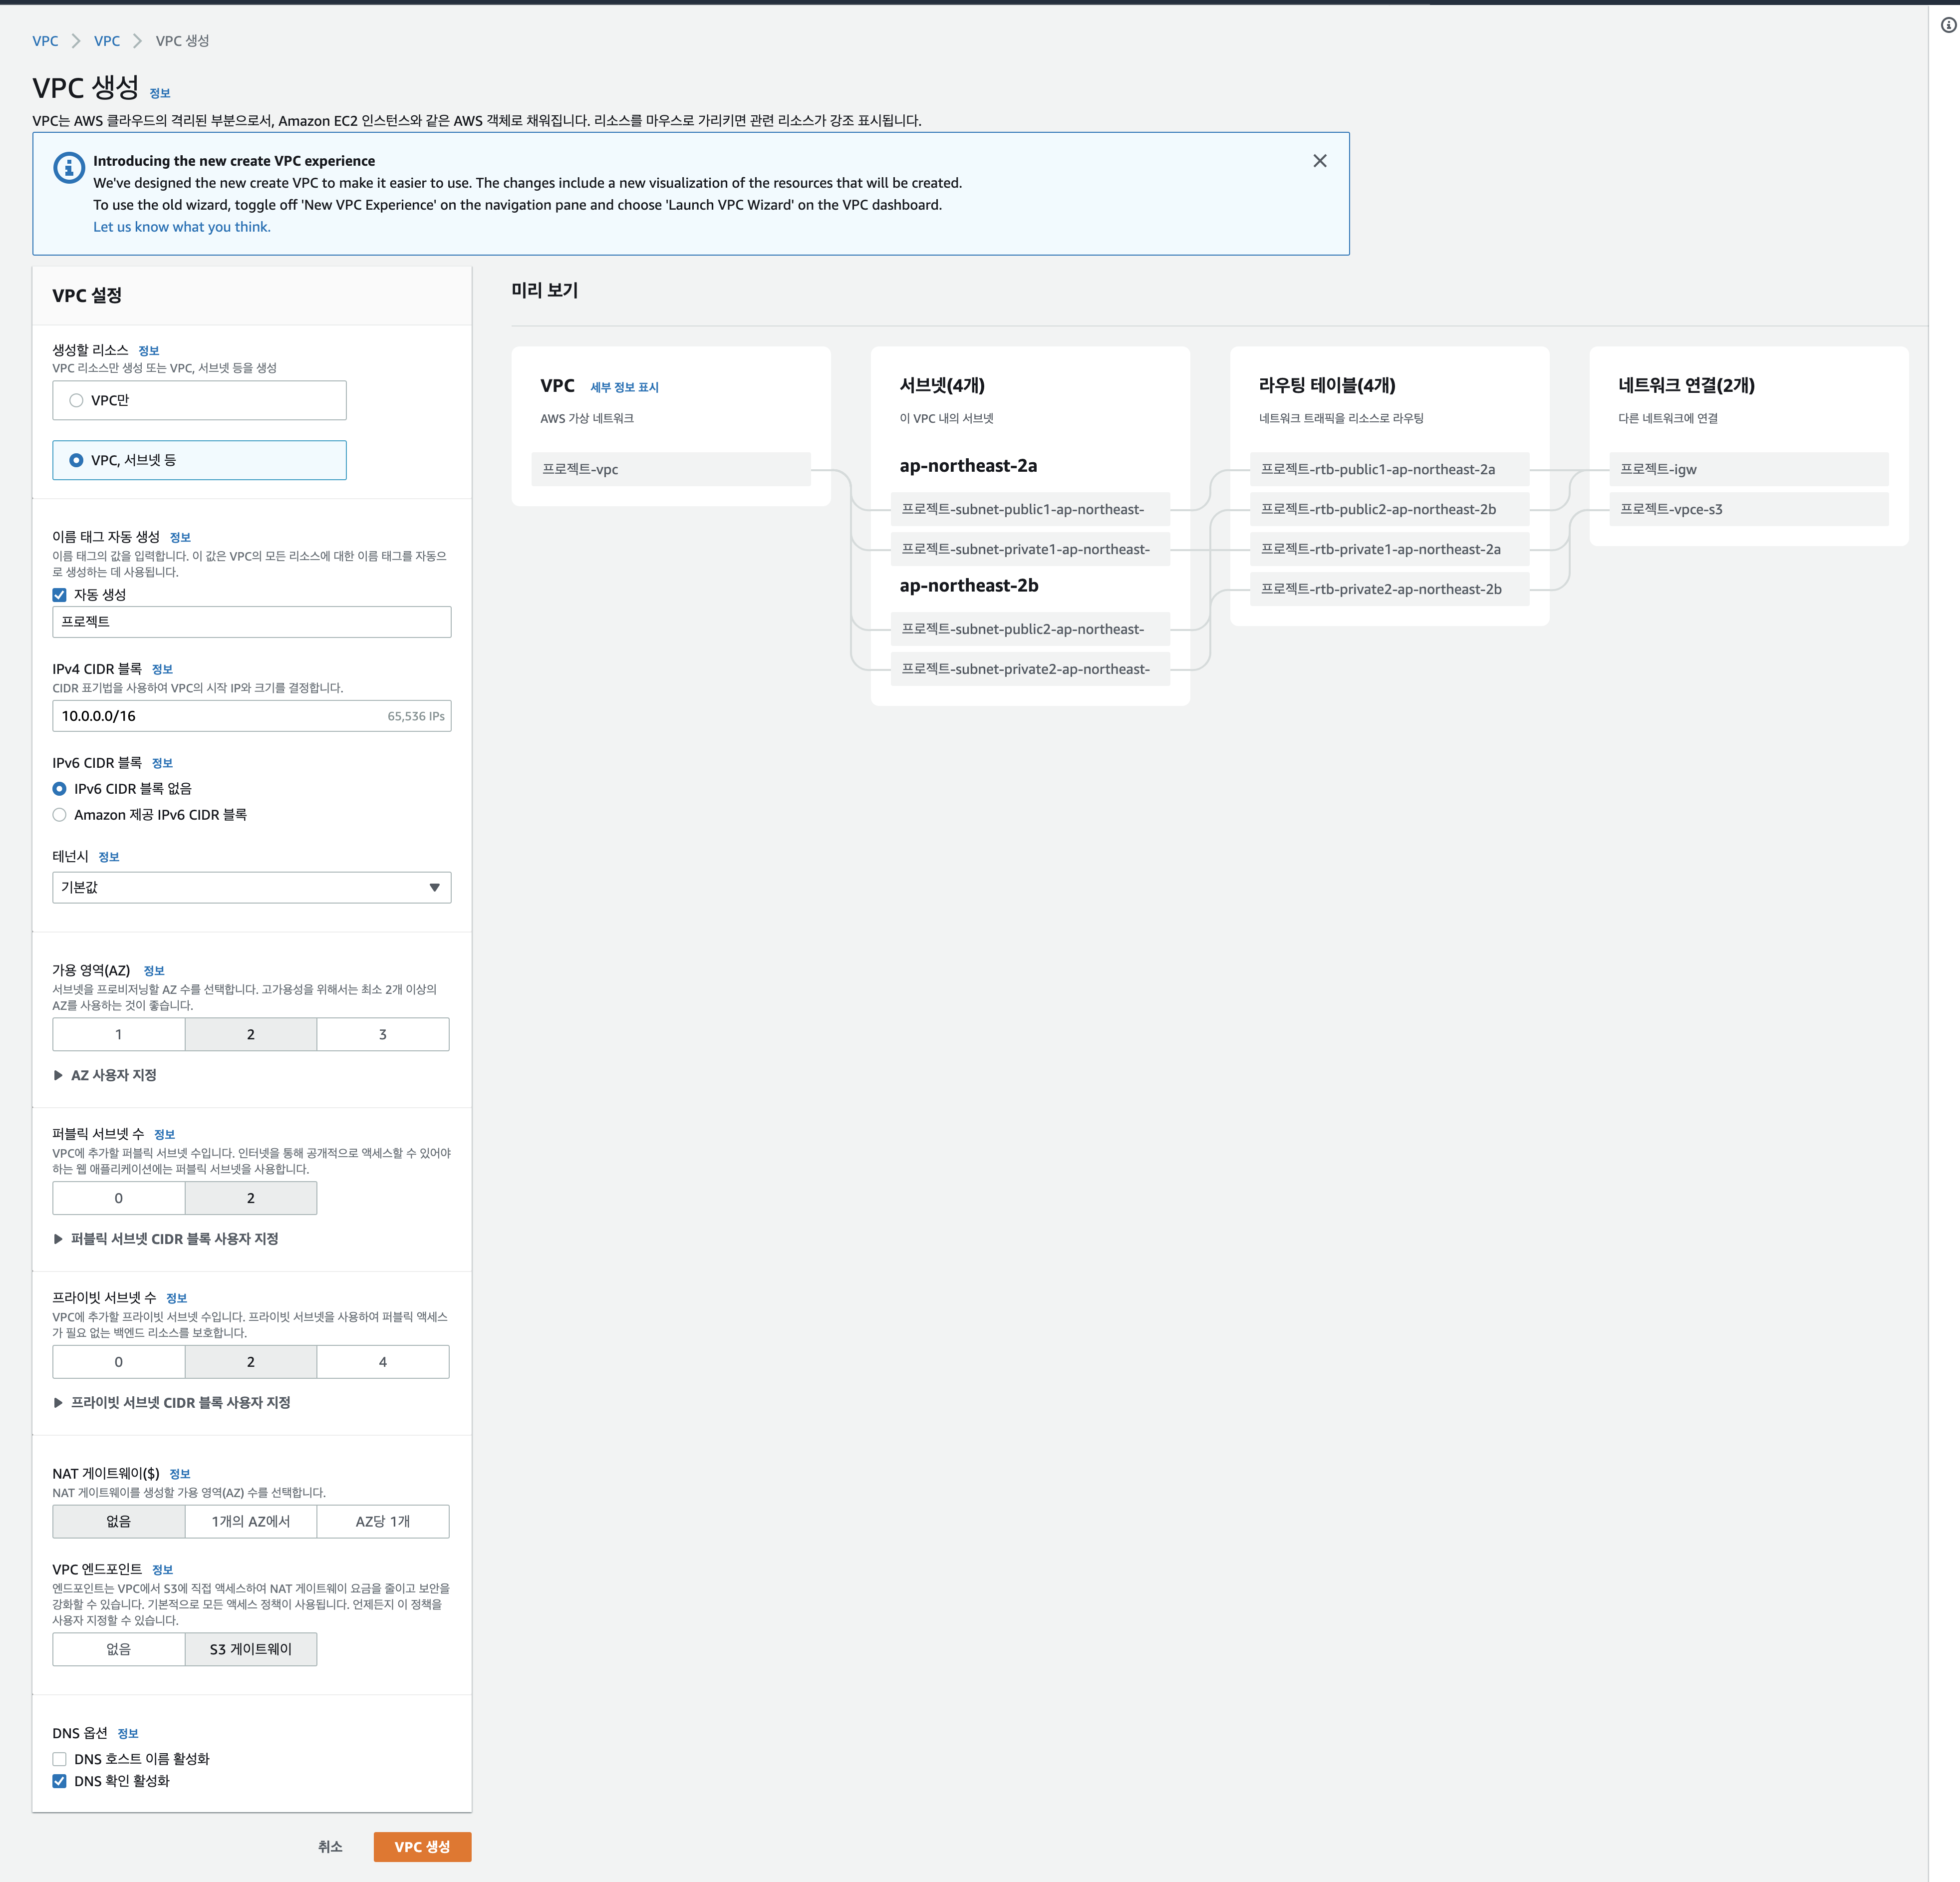Enable the DNS 호스트 이름 활성화 checkbox
The image size is (1960, 1882).
[x=60, y=1759]
